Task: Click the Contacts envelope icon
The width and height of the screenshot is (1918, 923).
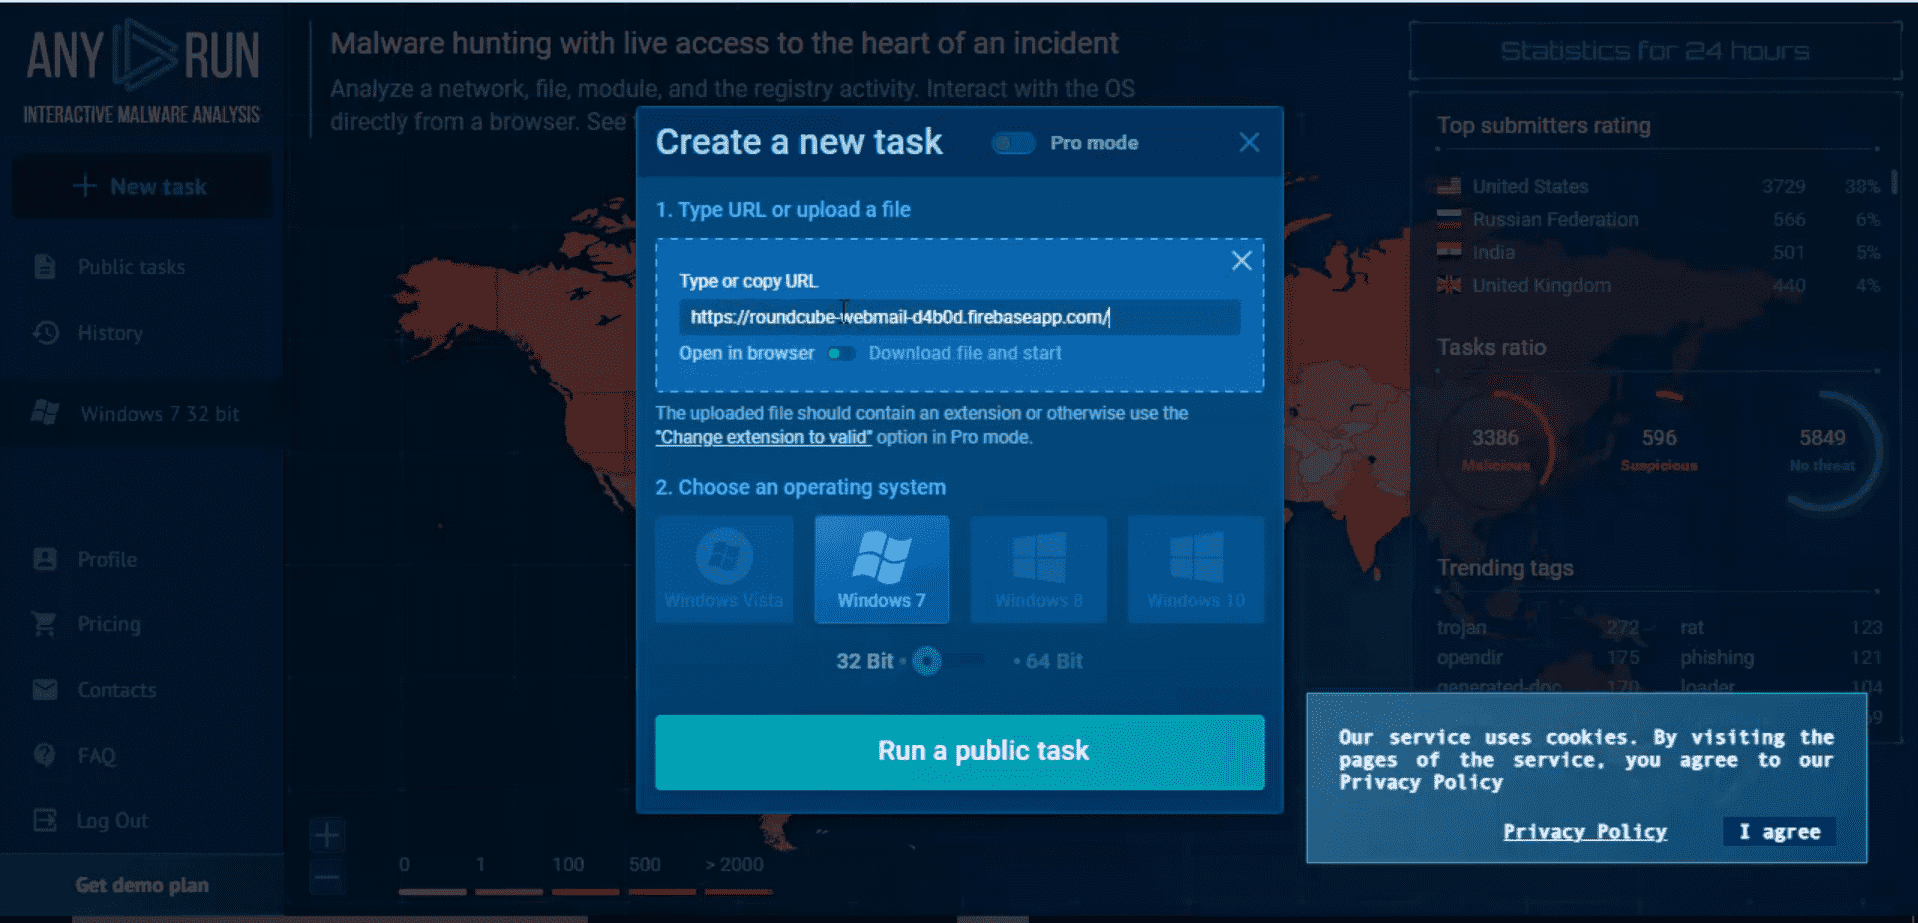Action: (x=45, y=689)
